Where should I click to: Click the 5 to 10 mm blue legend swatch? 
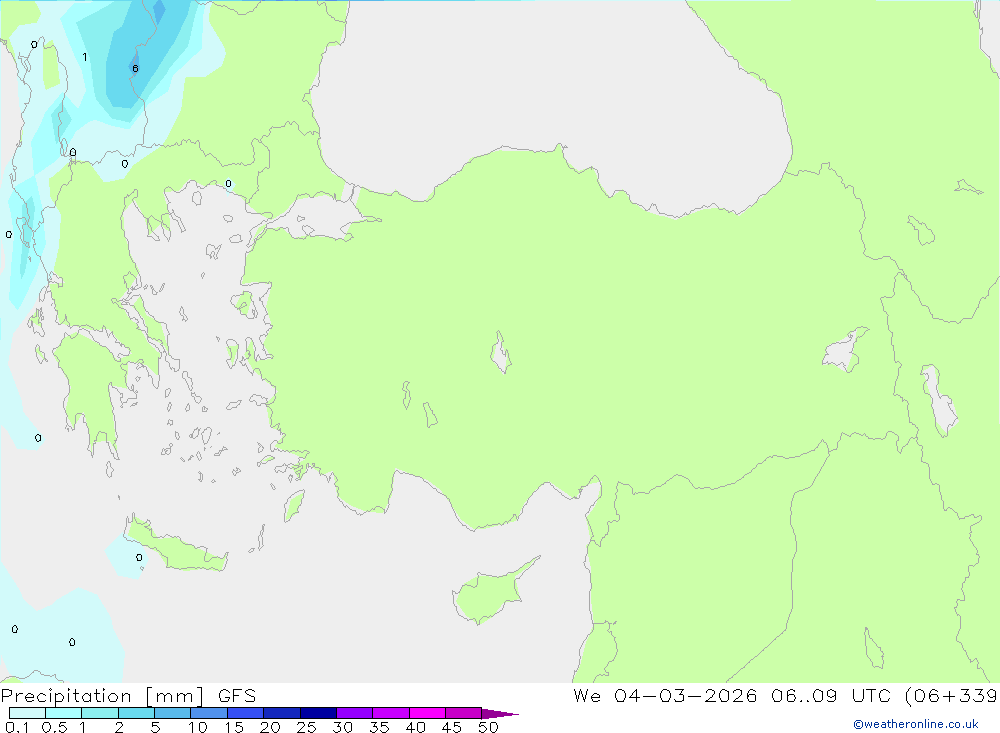172,713
